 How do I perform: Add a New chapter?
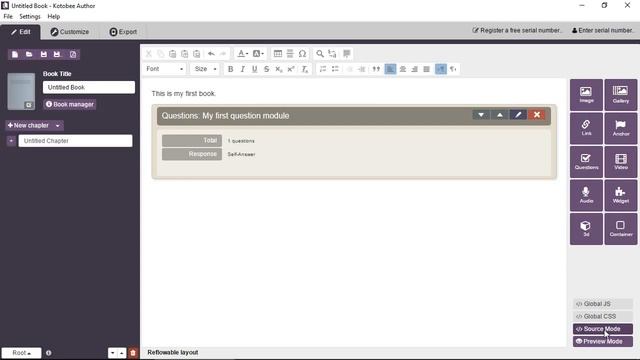[28, 125]
